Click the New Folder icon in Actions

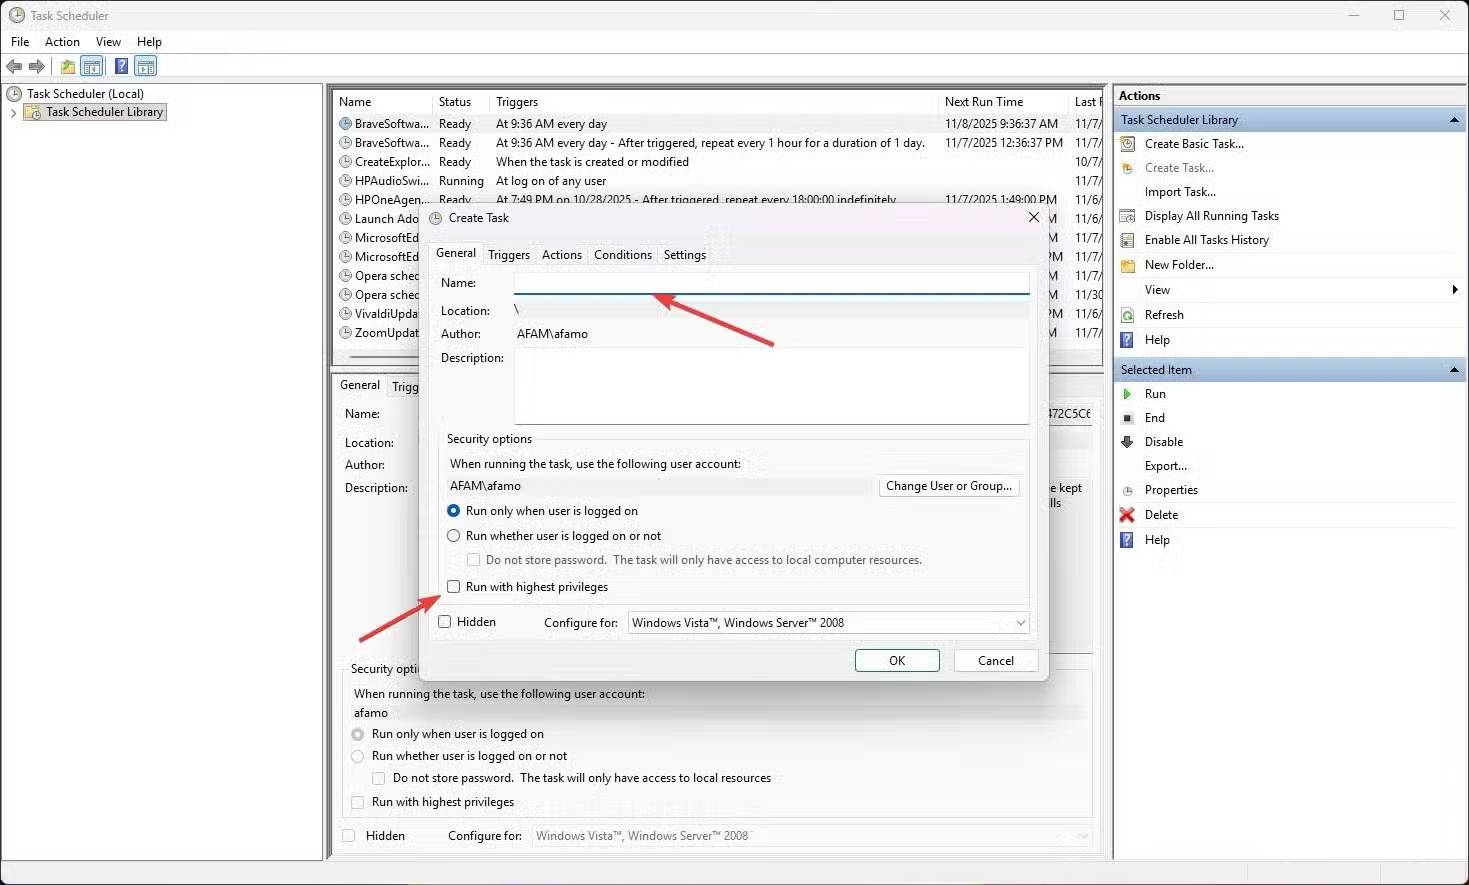click(x=1127, y=265)
